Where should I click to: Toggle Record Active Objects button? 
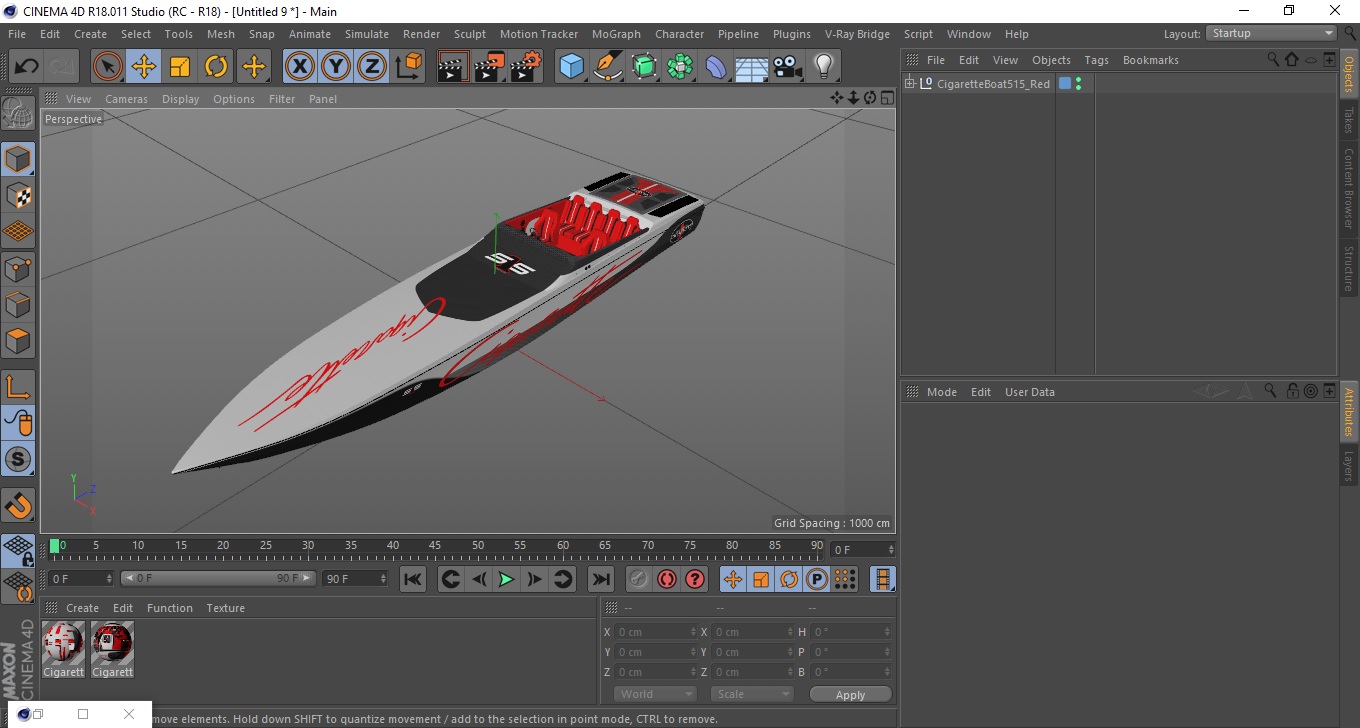638,579
